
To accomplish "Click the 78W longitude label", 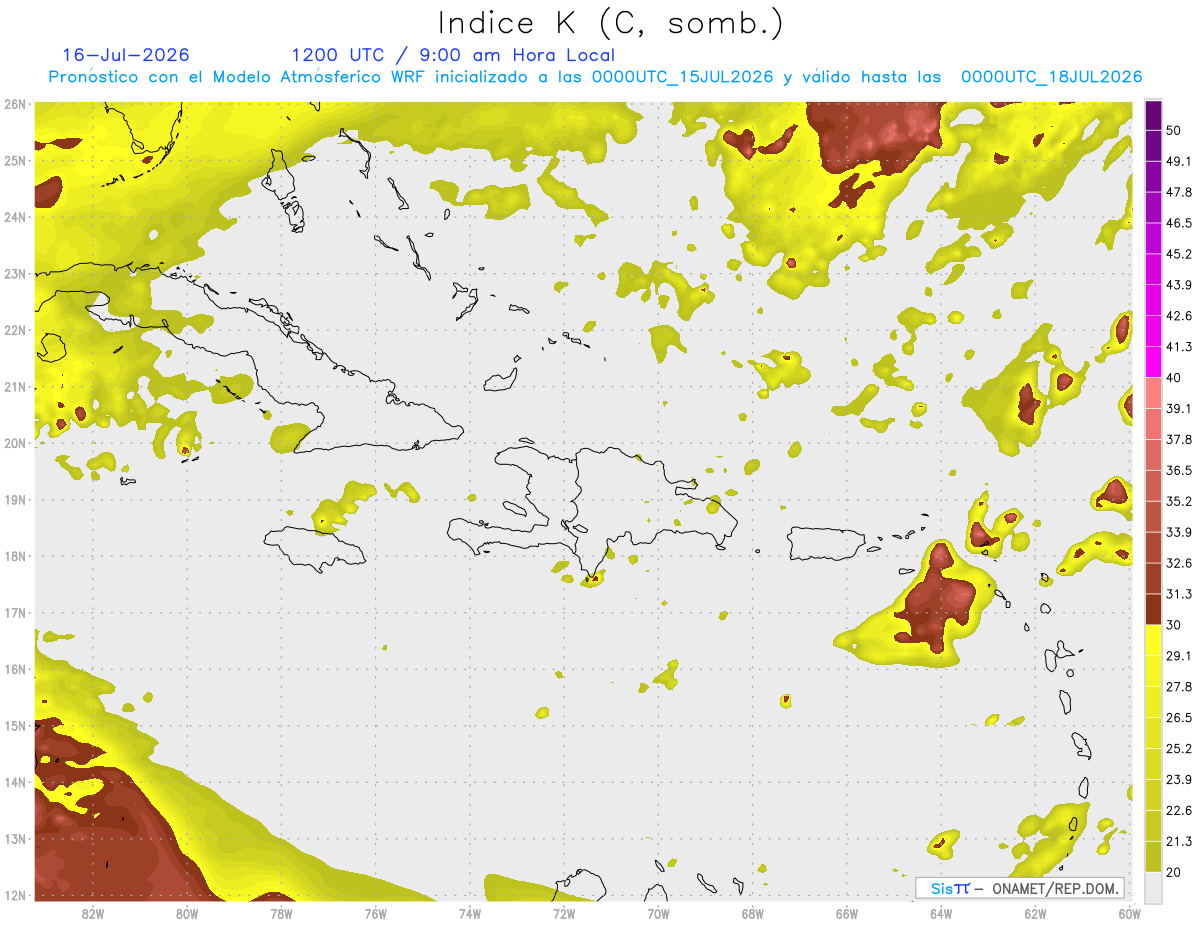I will [281, 913].
